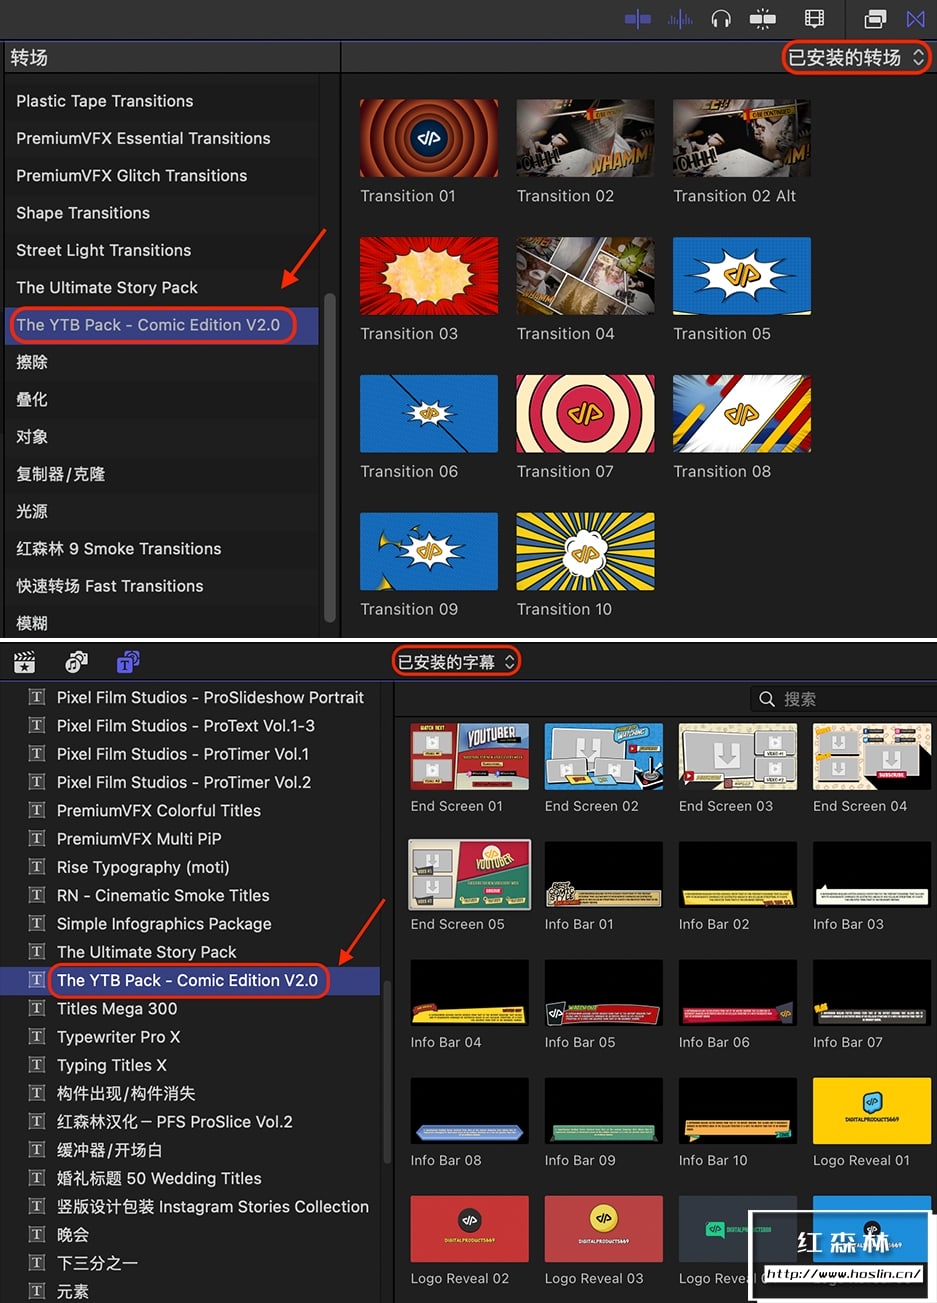Open 快速转场 Fast Transitions category
The width and height of the screenshot is (937, 1303).
(x=110, y=586)
